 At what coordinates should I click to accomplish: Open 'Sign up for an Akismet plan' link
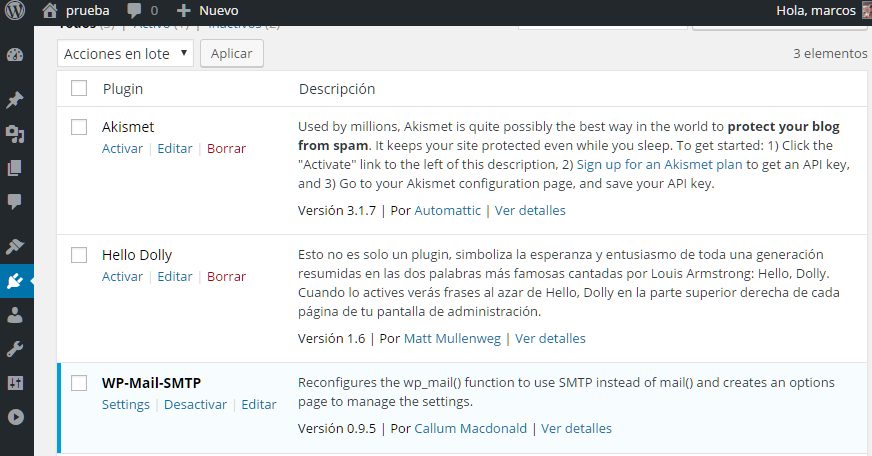pyautogui.click(x=659, y=165)
